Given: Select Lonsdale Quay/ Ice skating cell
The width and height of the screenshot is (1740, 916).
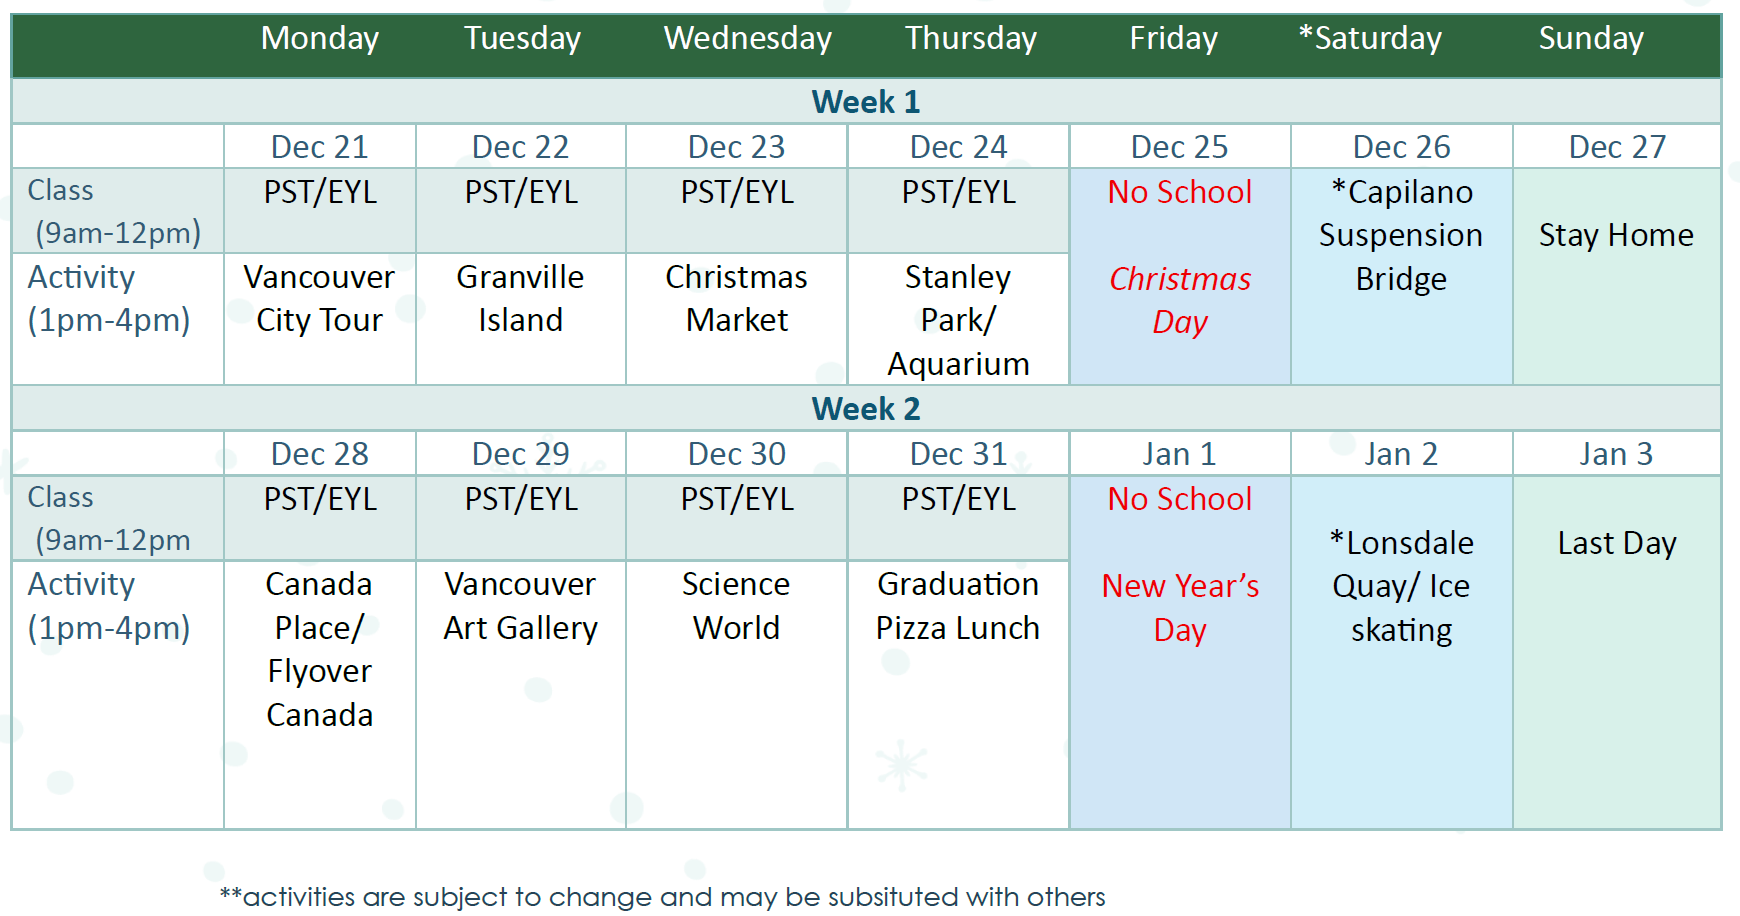Looking at the screenshot, I should pyautogui.click(x=1401, y=651).
